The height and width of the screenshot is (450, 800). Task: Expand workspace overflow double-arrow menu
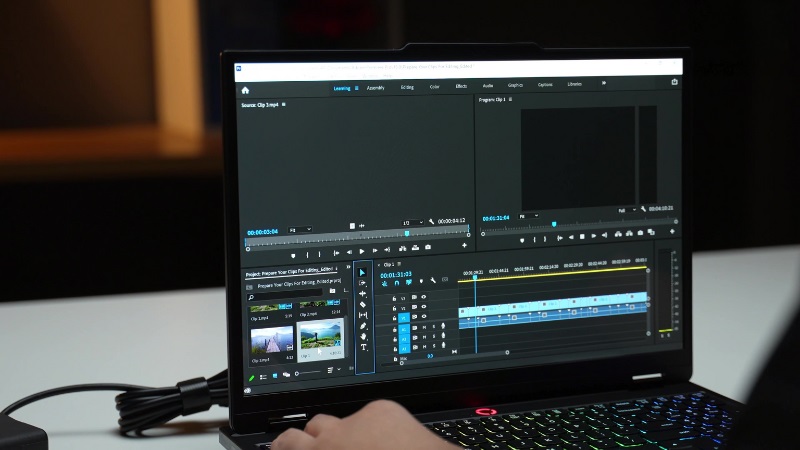click(x=604, y=83)
